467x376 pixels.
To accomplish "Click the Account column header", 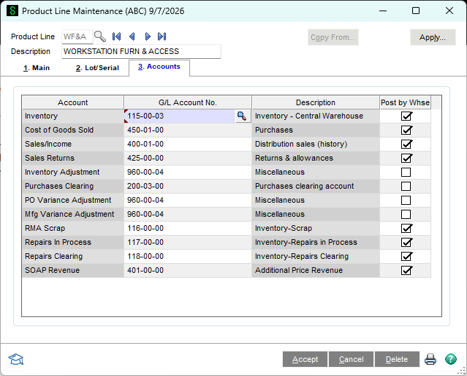I will click(x=73, y=102).
